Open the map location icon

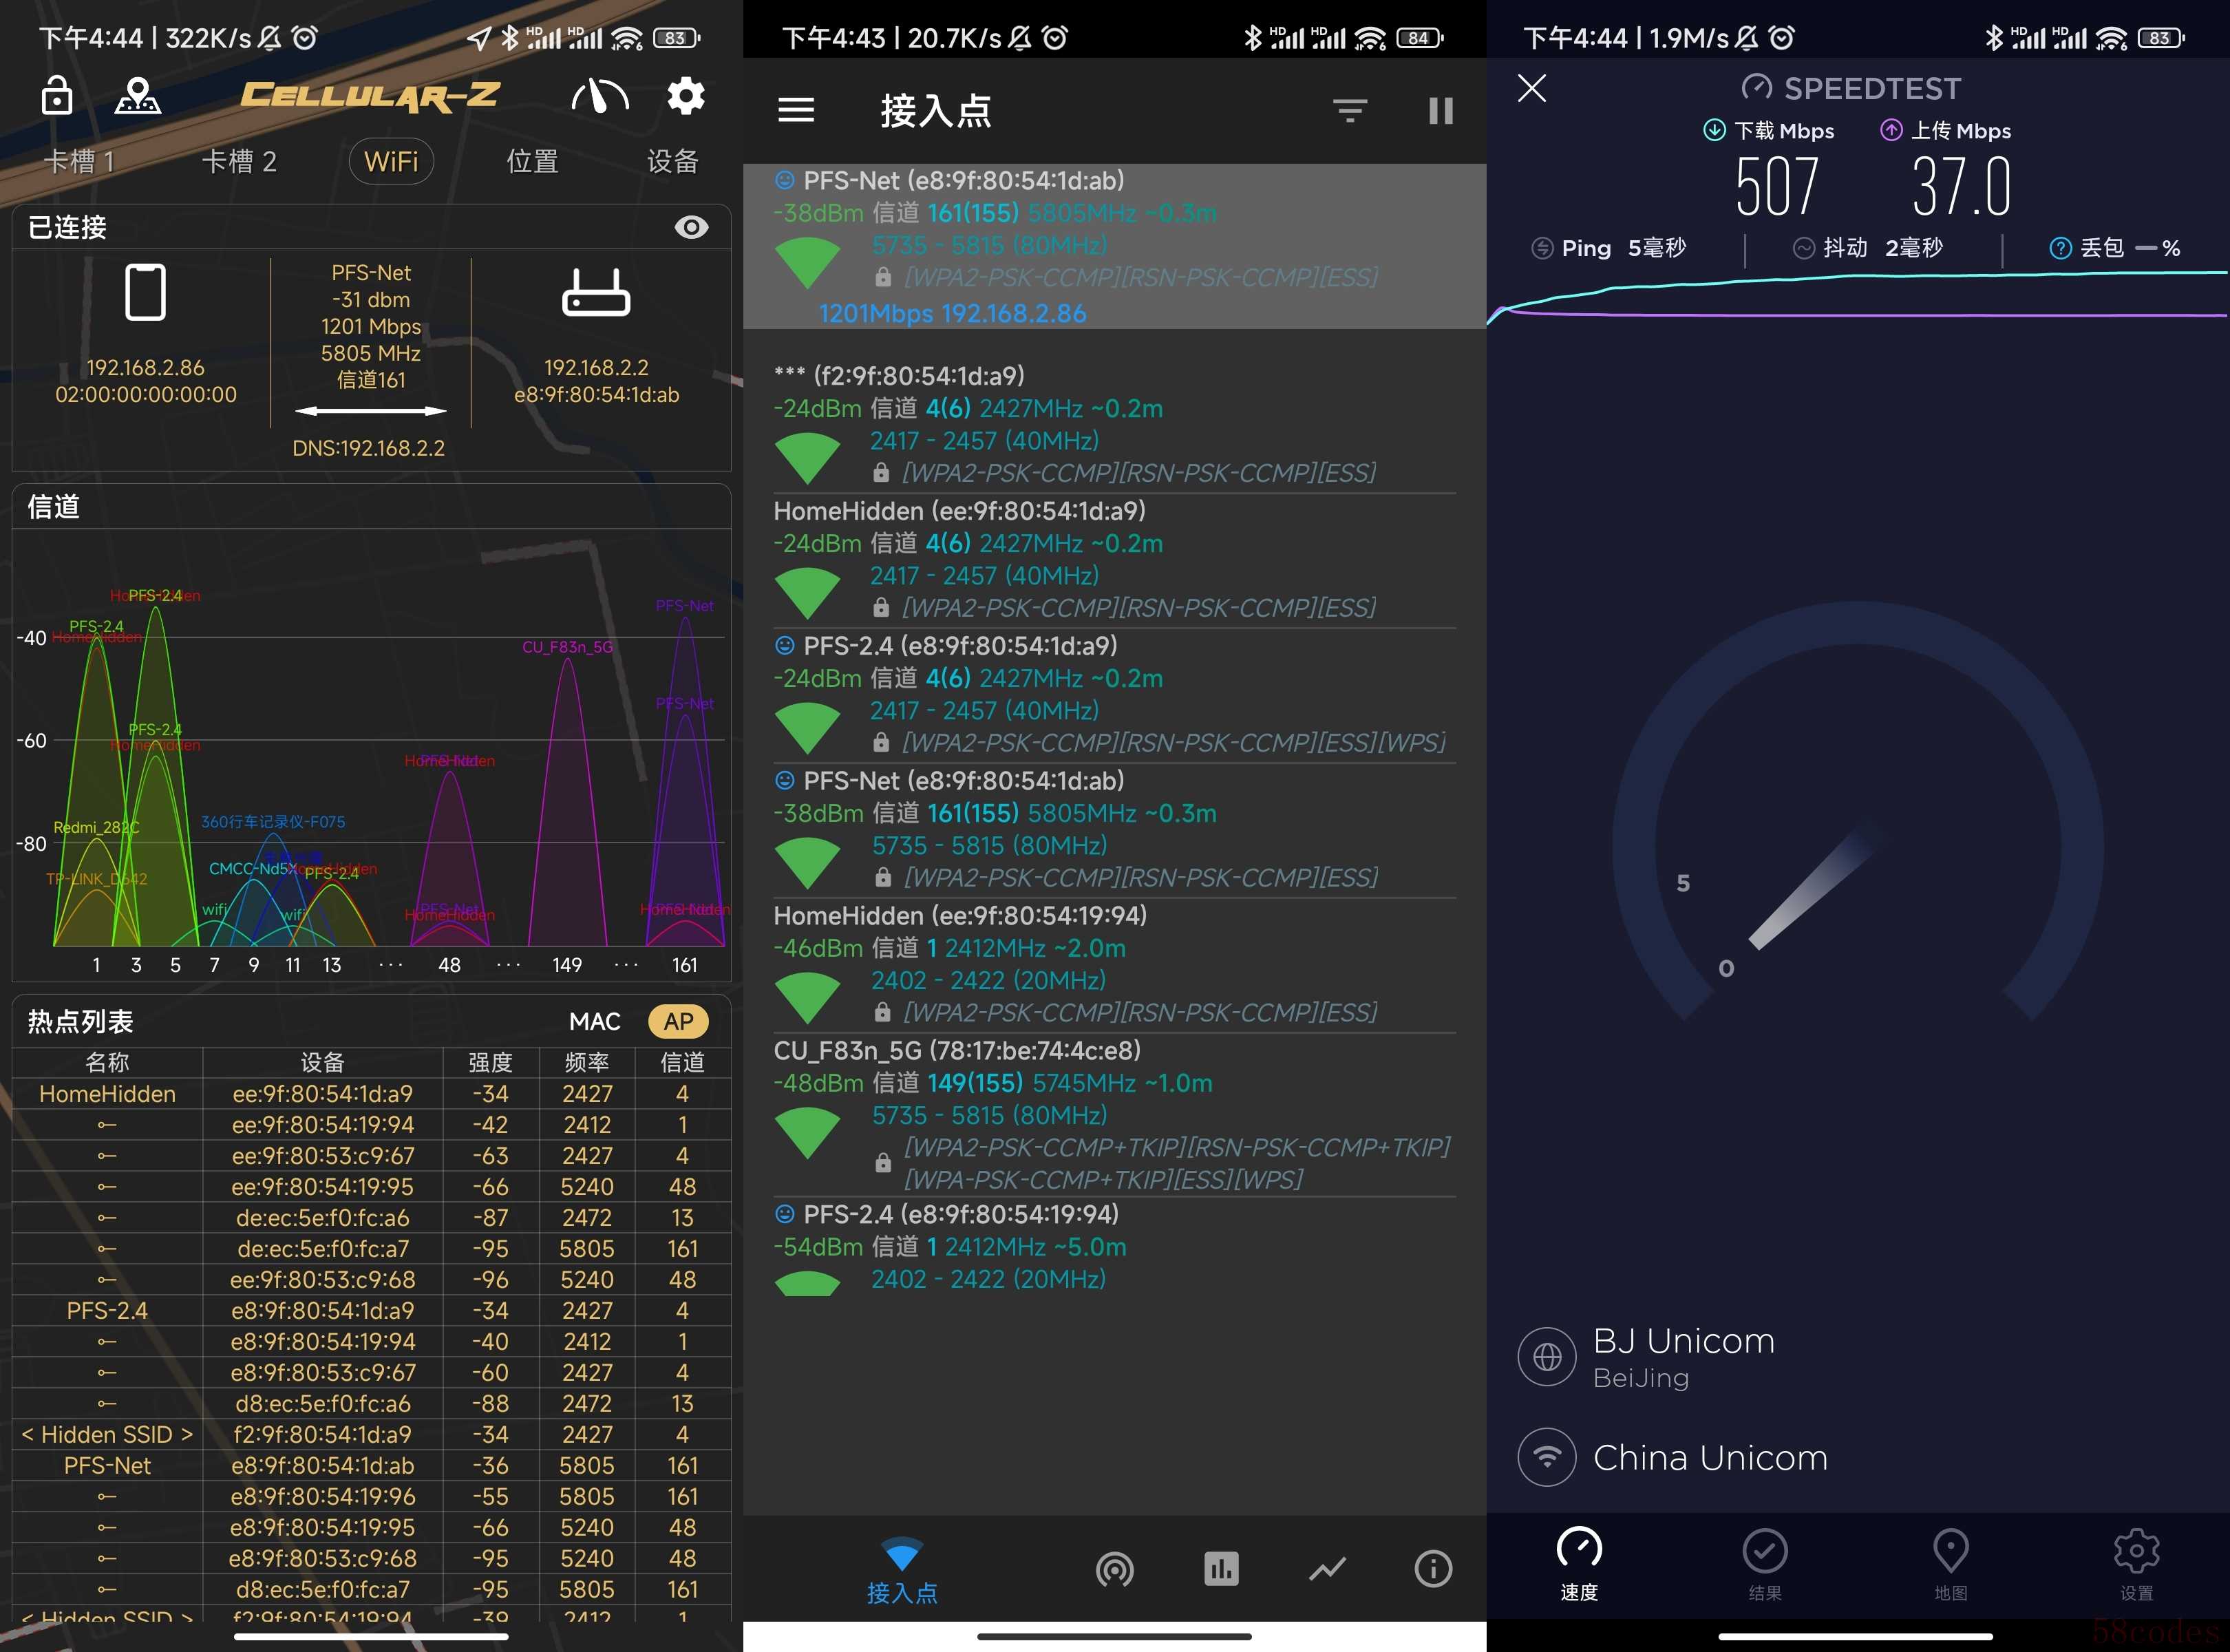(138, 96)
